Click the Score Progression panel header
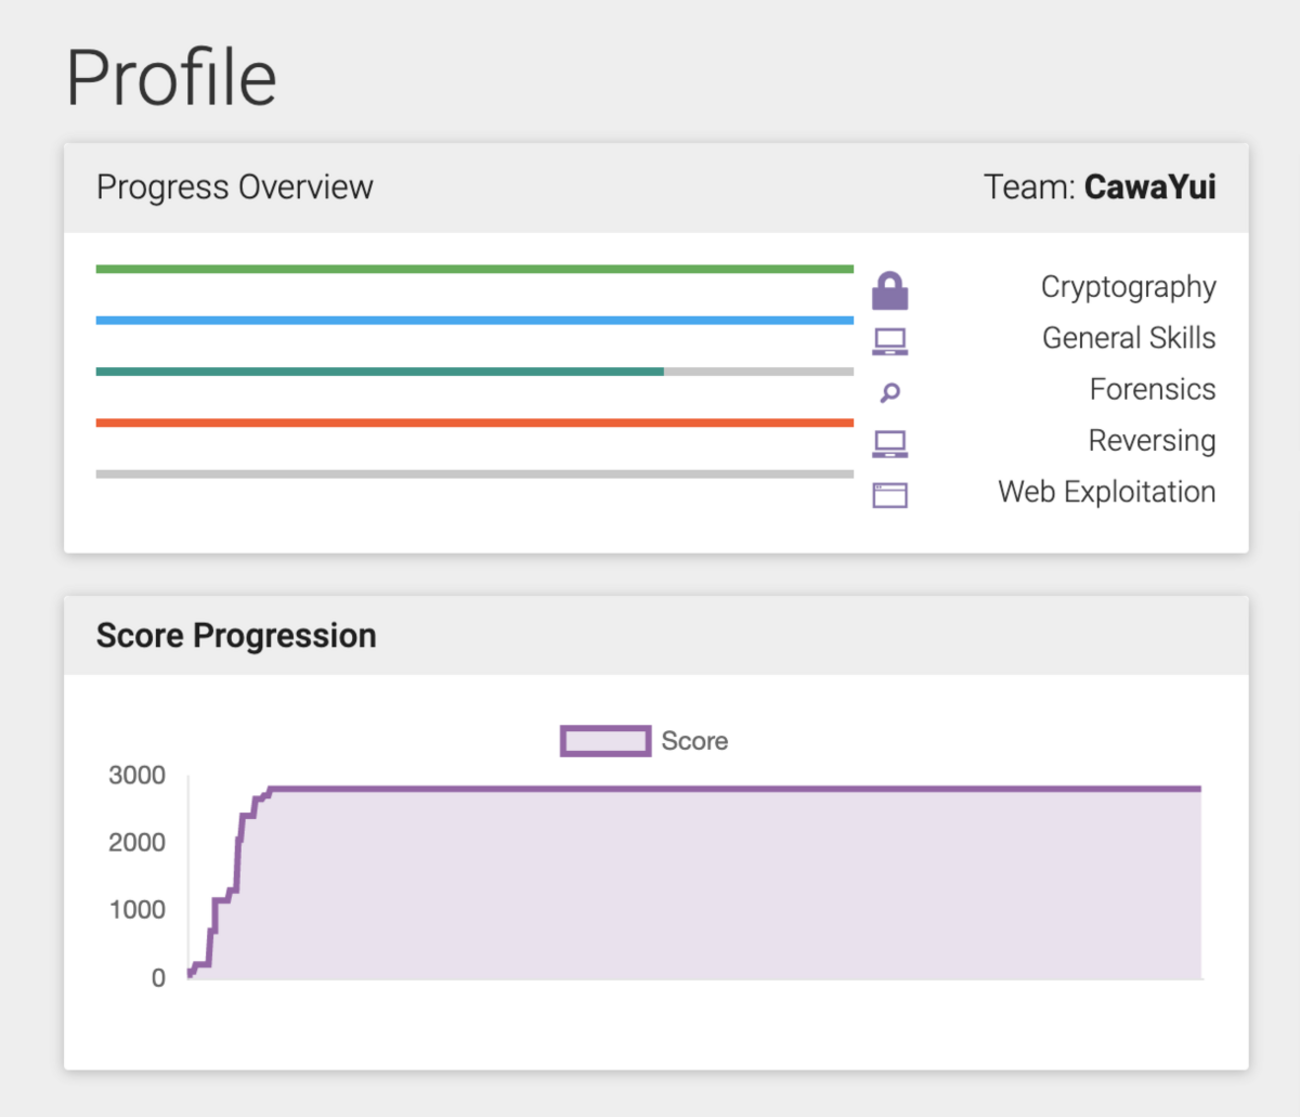 tap(236, 636)
